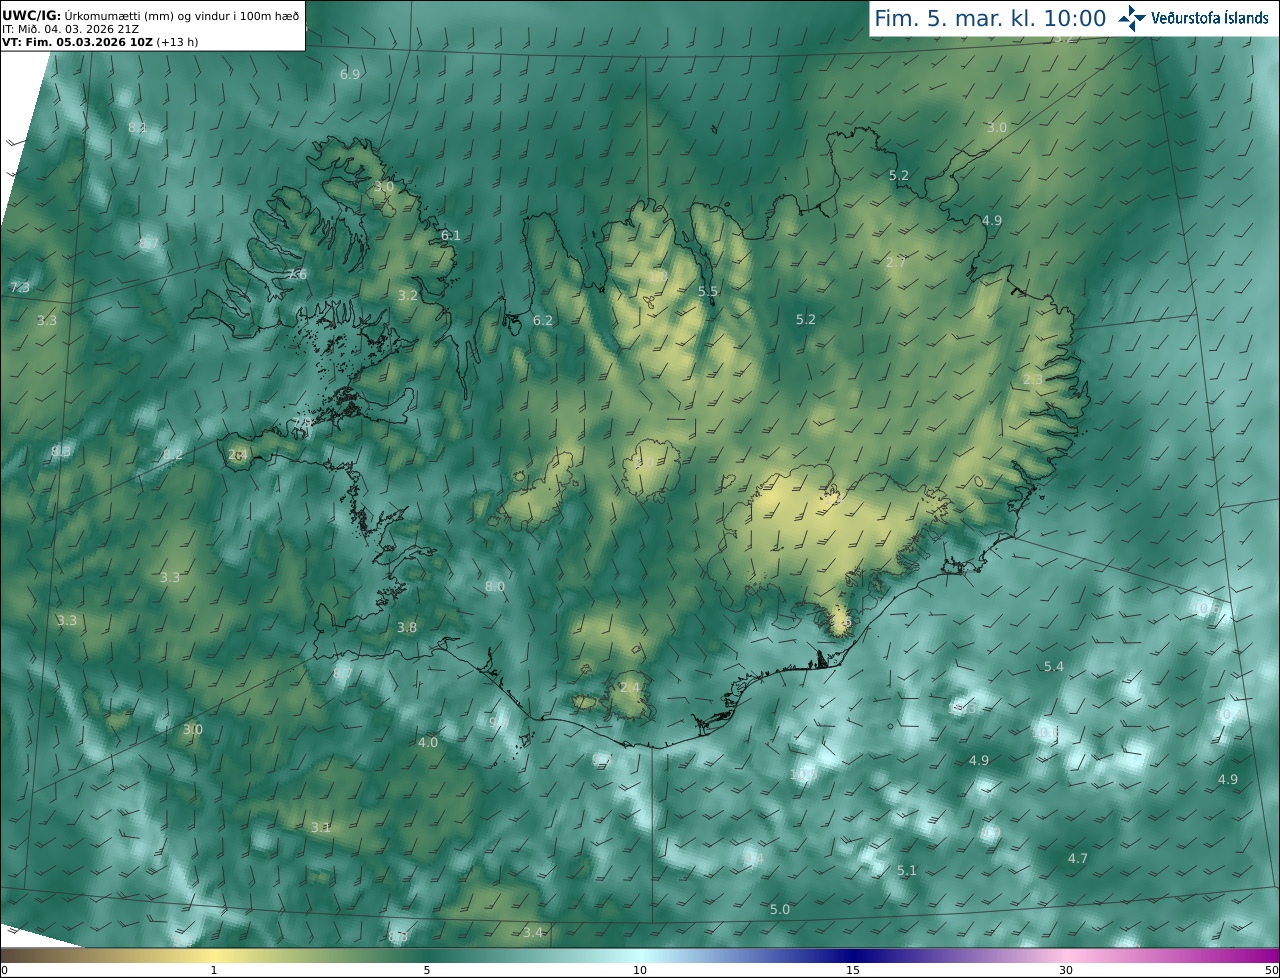The width and height of the screenshot is (1280, 978).
Task: Click the 3.1 precipitation value
Action: coord(320,827)
